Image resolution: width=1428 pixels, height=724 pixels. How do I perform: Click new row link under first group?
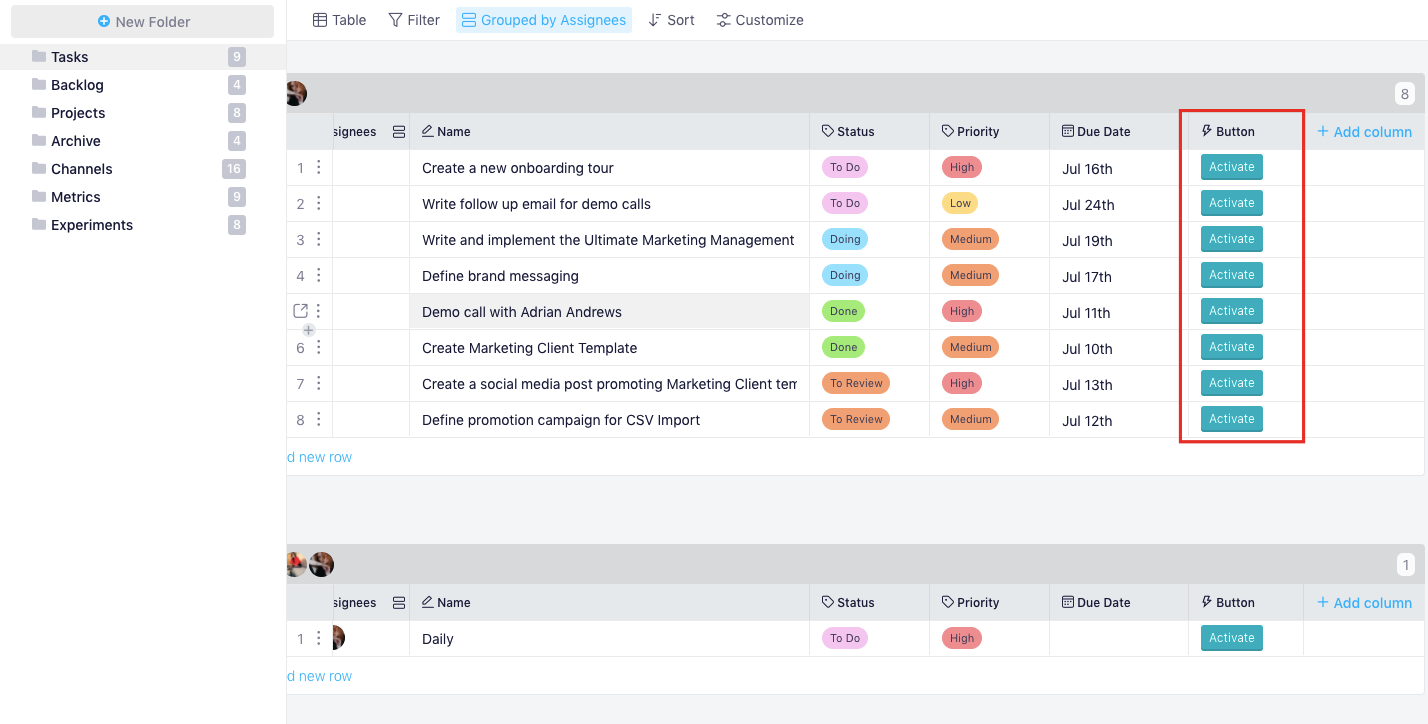(320, 457)
